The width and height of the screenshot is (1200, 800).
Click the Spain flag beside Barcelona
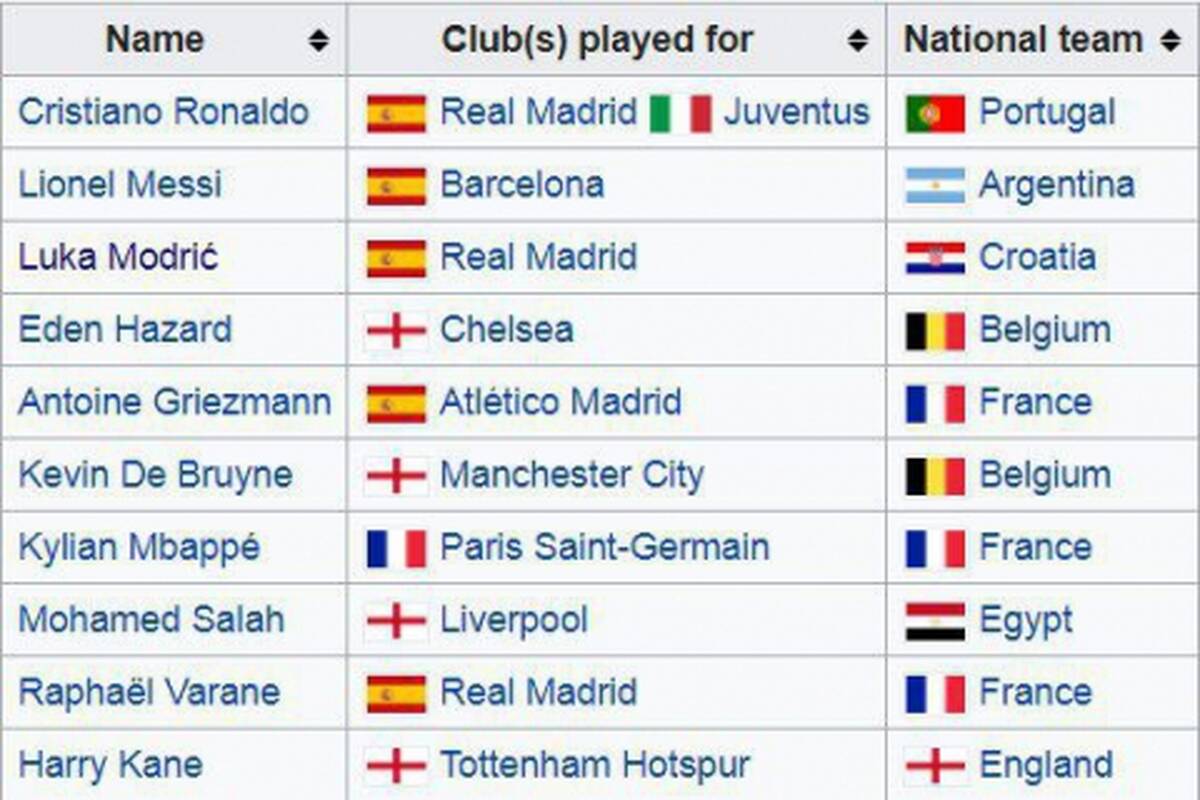[396, 186]
